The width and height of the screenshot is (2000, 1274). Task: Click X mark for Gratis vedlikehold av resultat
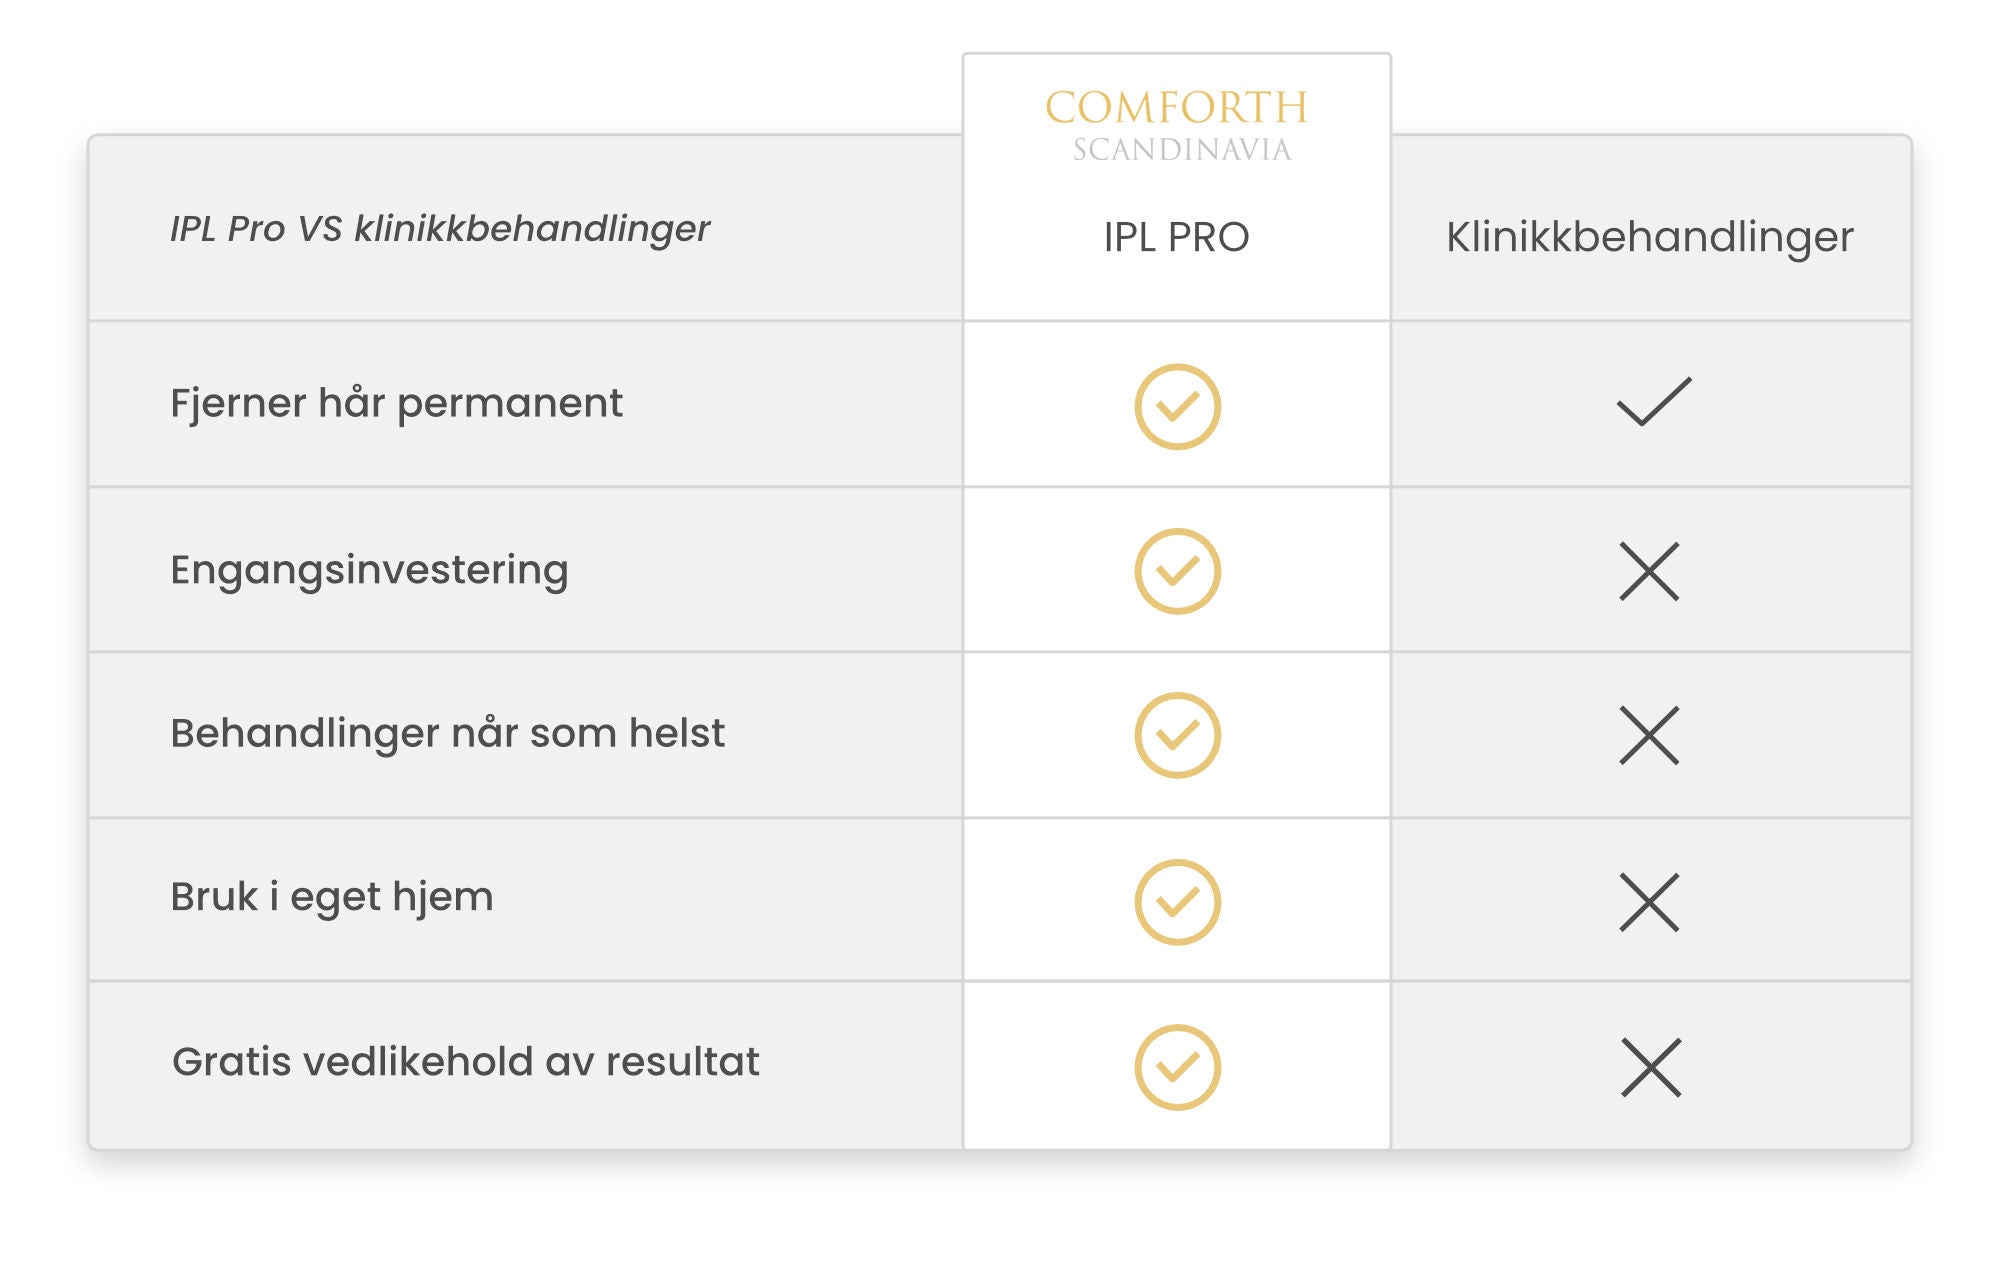click(1650, 1068)
